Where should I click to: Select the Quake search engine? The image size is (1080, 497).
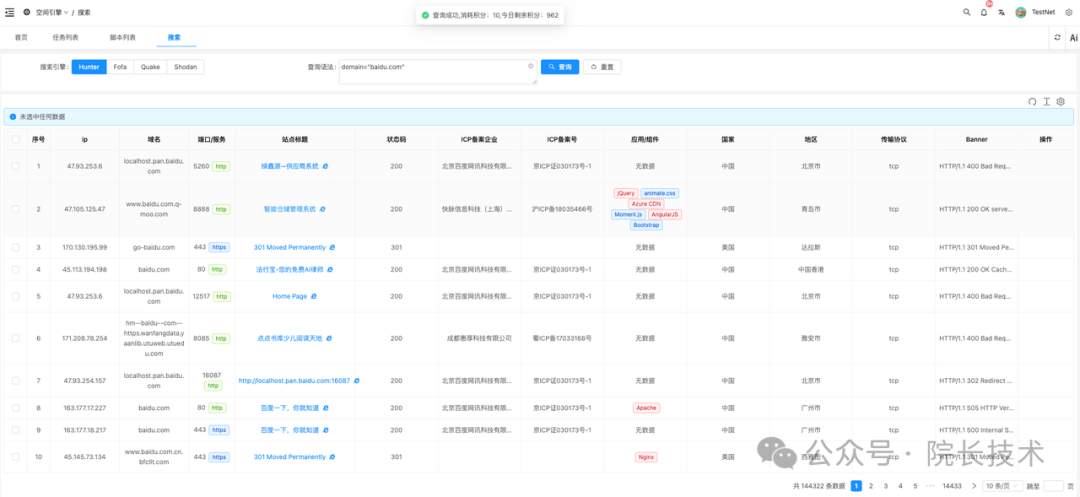pyautogui.click(x=150, y=67)
